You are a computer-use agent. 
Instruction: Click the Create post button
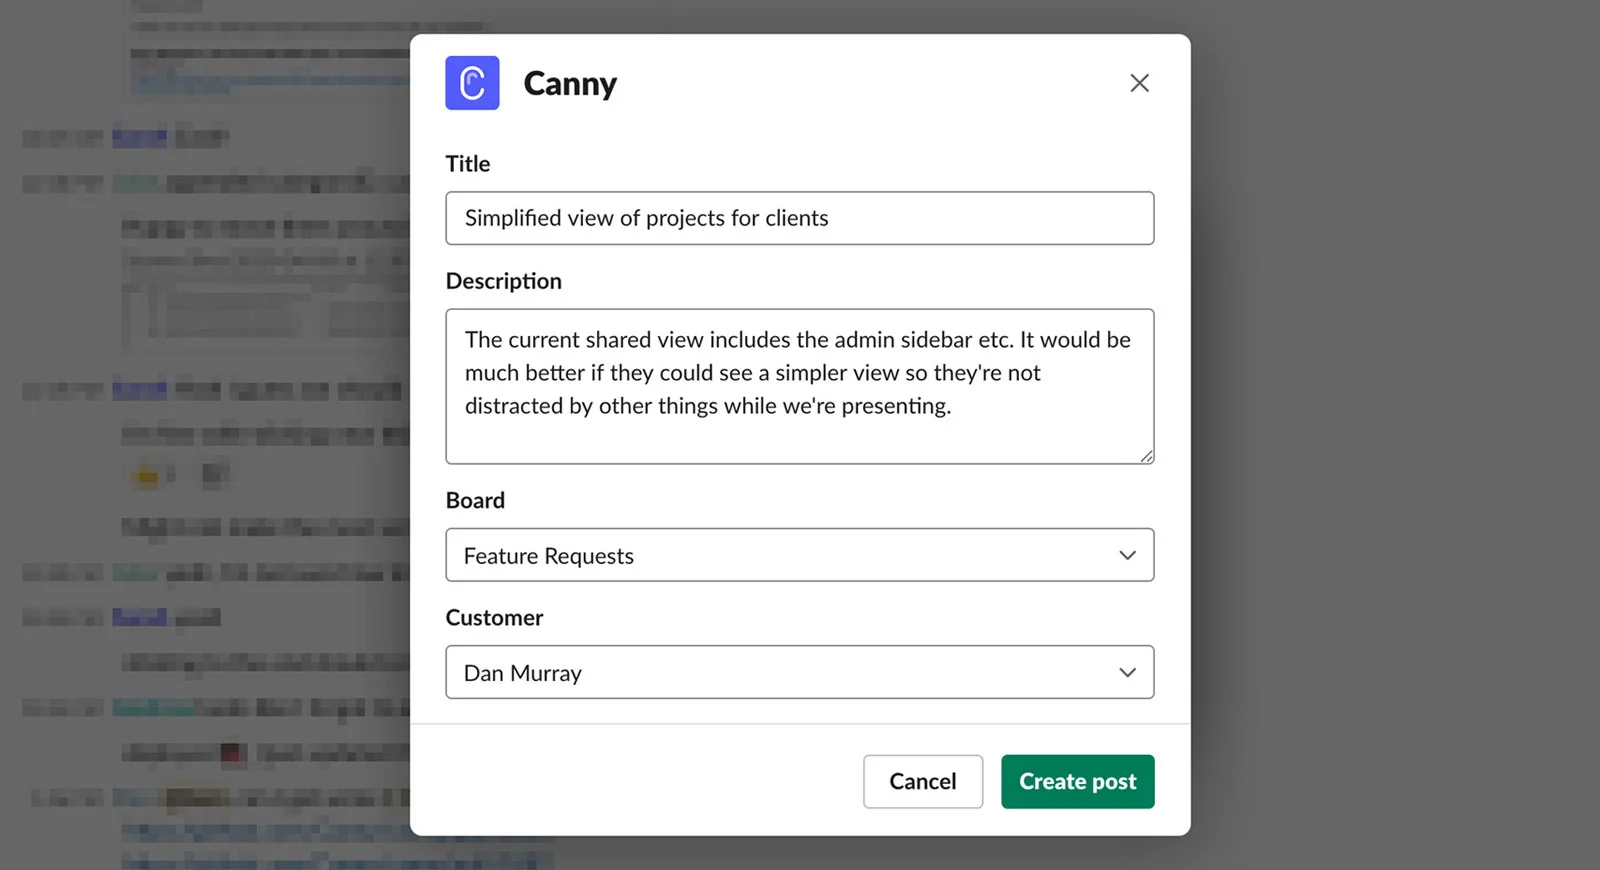[x=1077, y=781]
